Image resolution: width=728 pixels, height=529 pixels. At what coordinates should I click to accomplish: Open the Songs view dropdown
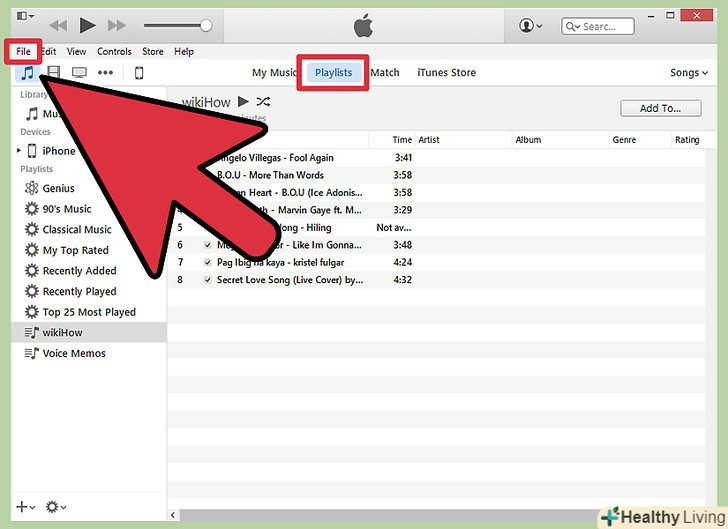coord(689,73)
